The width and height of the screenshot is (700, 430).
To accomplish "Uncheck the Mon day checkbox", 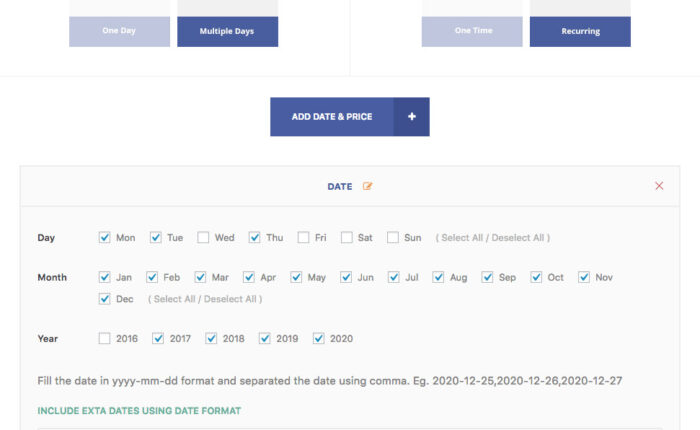I will [105, 238].
